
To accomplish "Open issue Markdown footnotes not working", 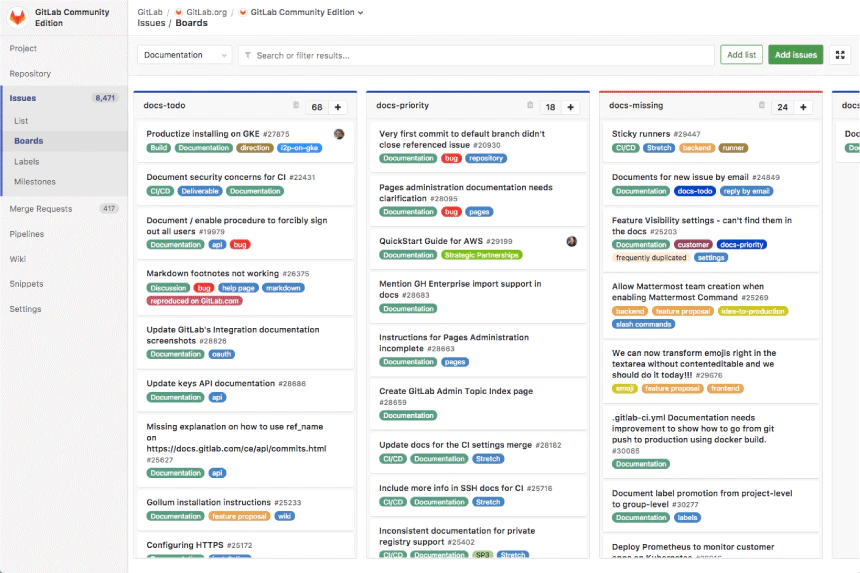I will tap(212, 273).
